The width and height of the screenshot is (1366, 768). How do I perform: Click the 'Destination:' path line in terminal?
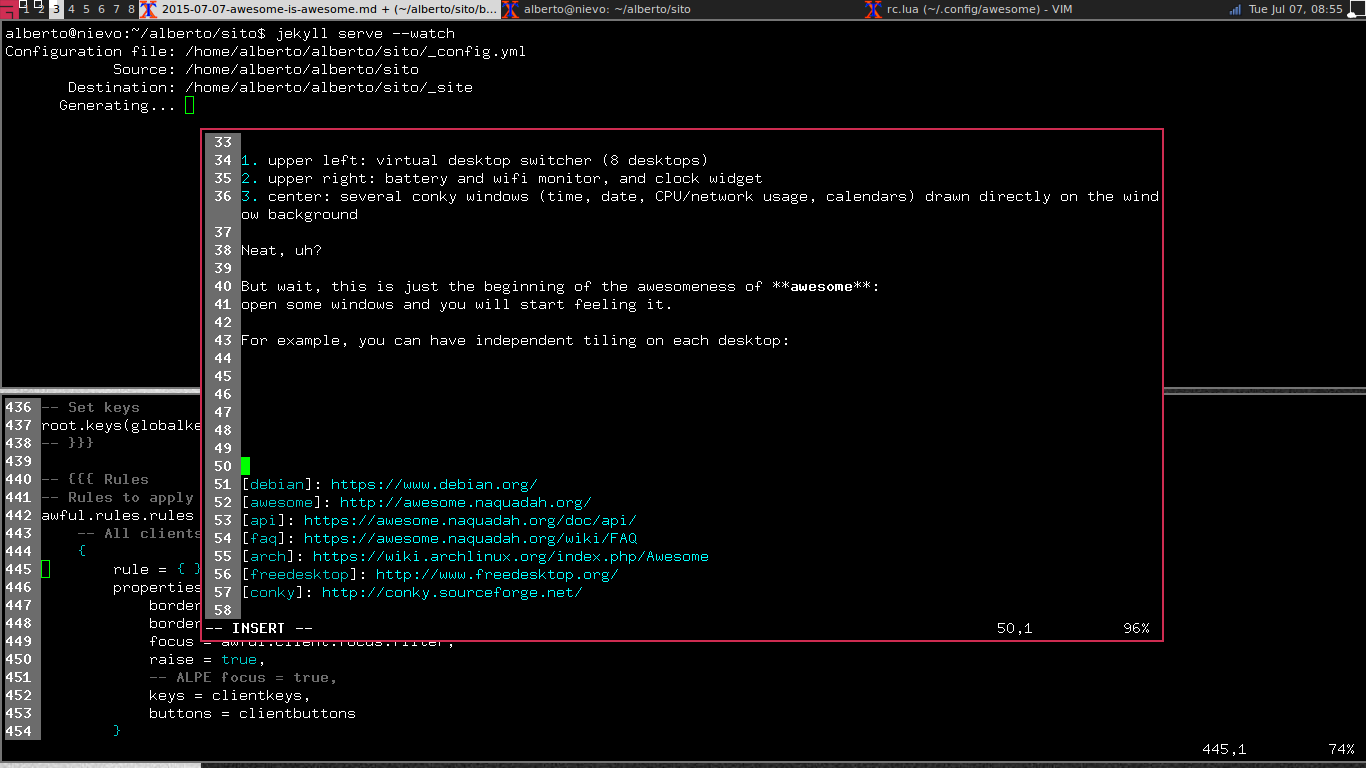[x=270, y=87]
